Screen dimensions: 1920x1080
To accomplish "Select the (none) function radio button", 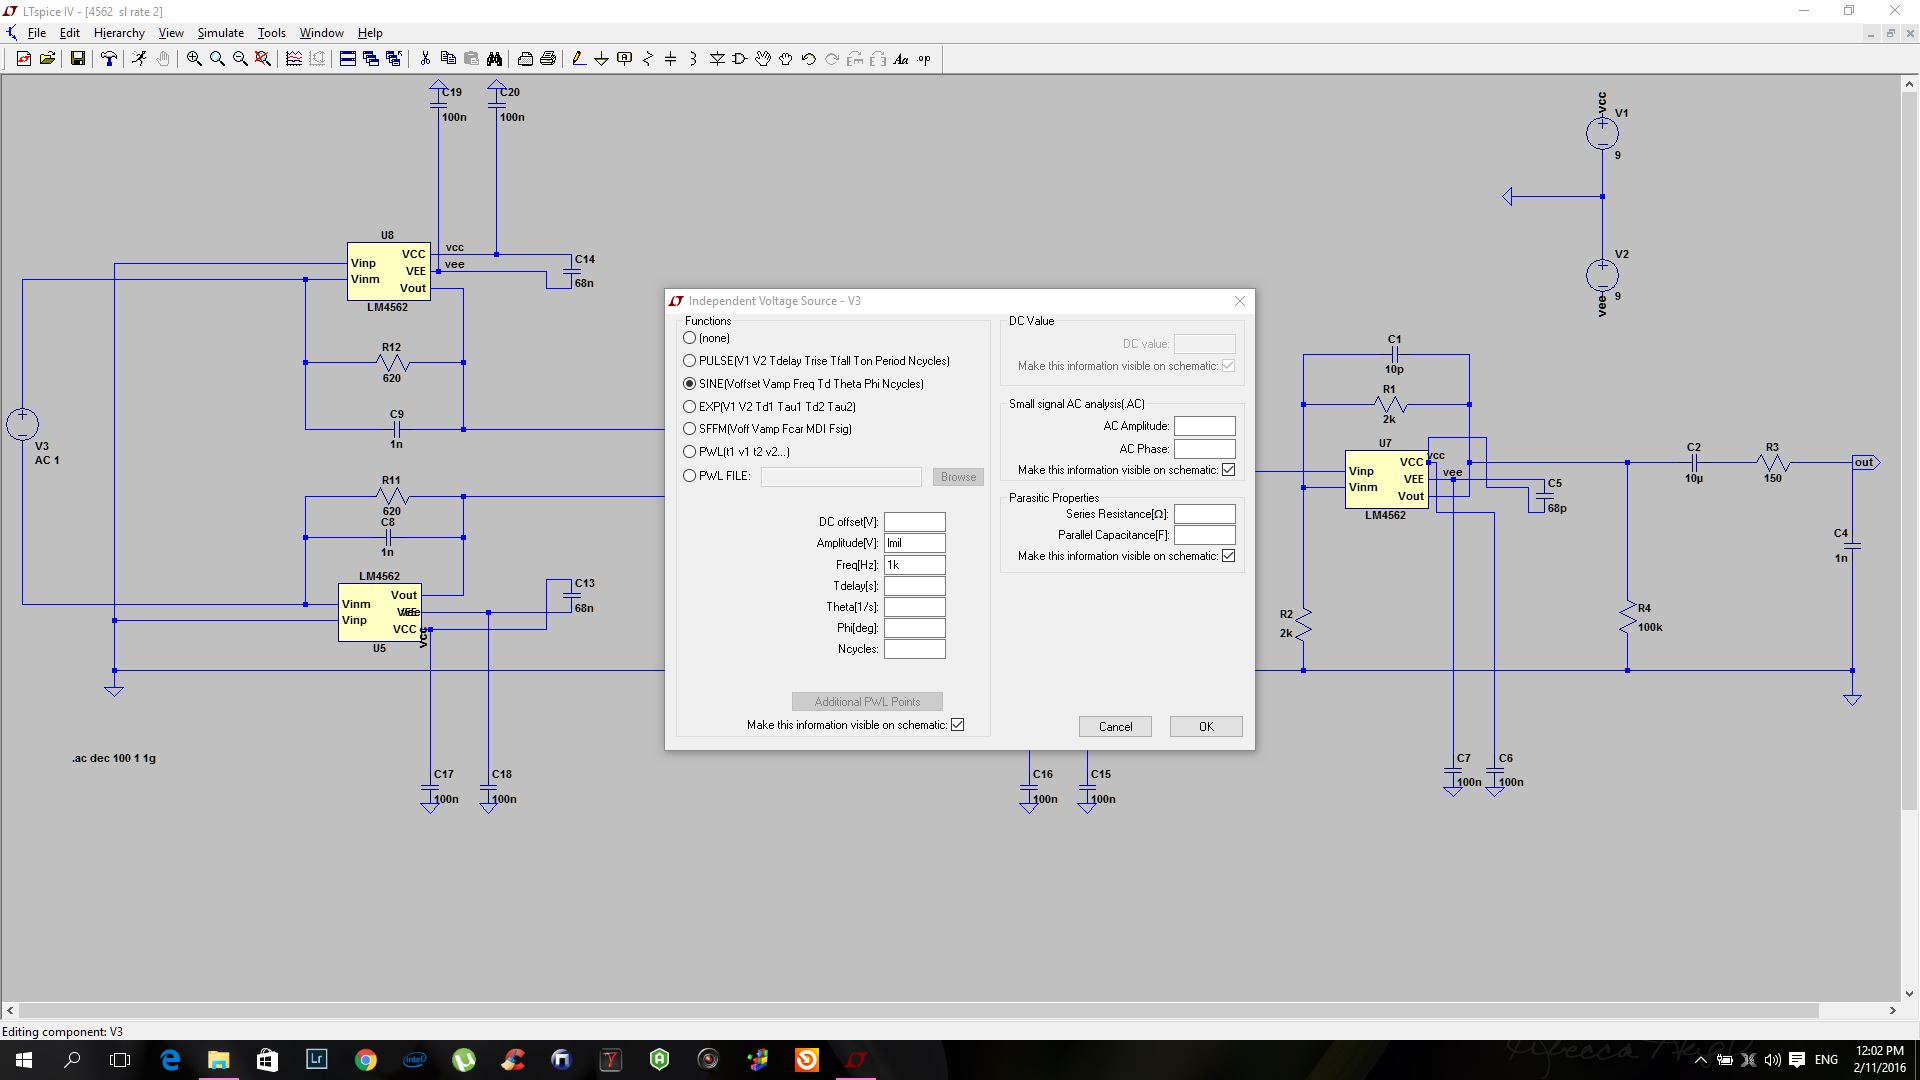I will 690,338.
